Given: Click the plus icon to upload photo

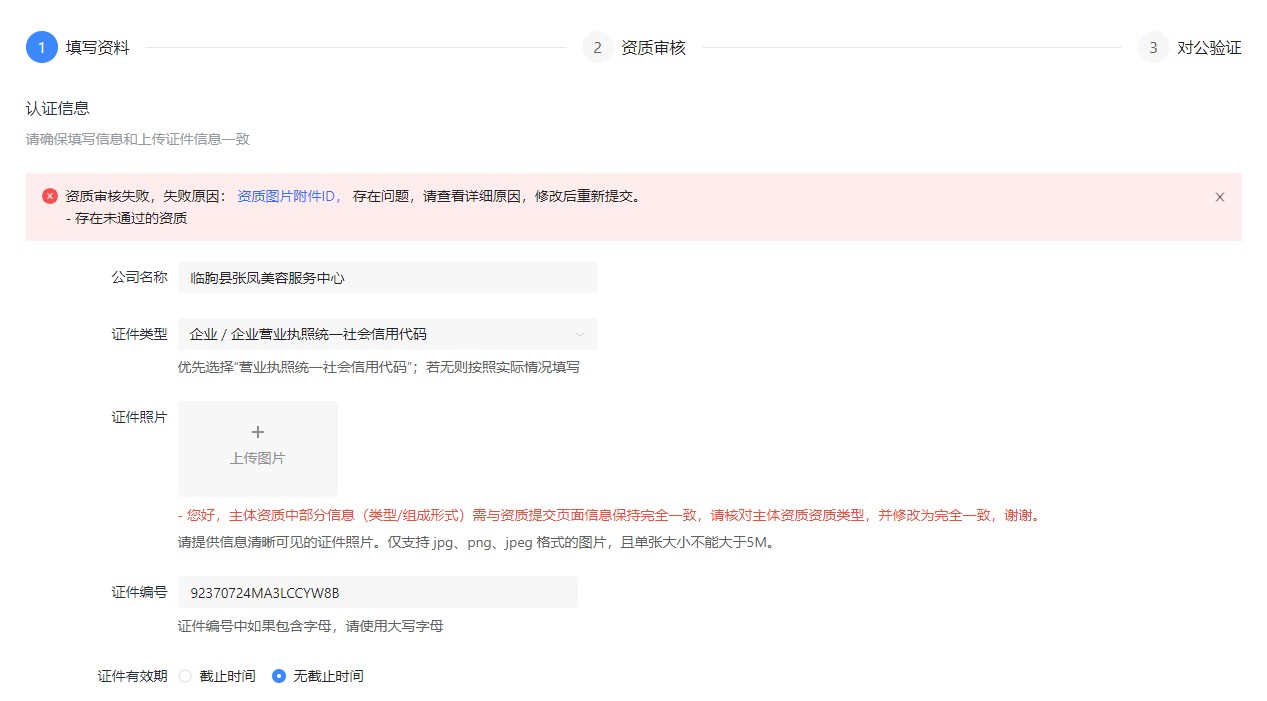Looking at the screenshot, I should [x=258, y=432].
